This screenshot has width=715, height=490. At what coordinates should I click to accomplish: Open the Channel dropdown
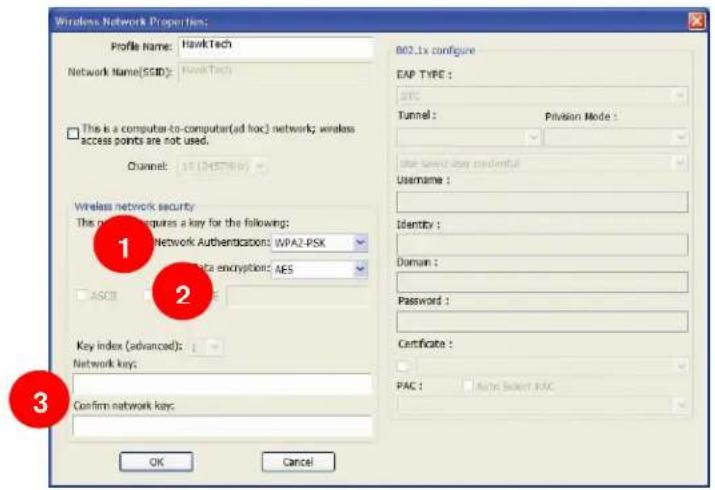pyautogui.click(x=222, y=166)
